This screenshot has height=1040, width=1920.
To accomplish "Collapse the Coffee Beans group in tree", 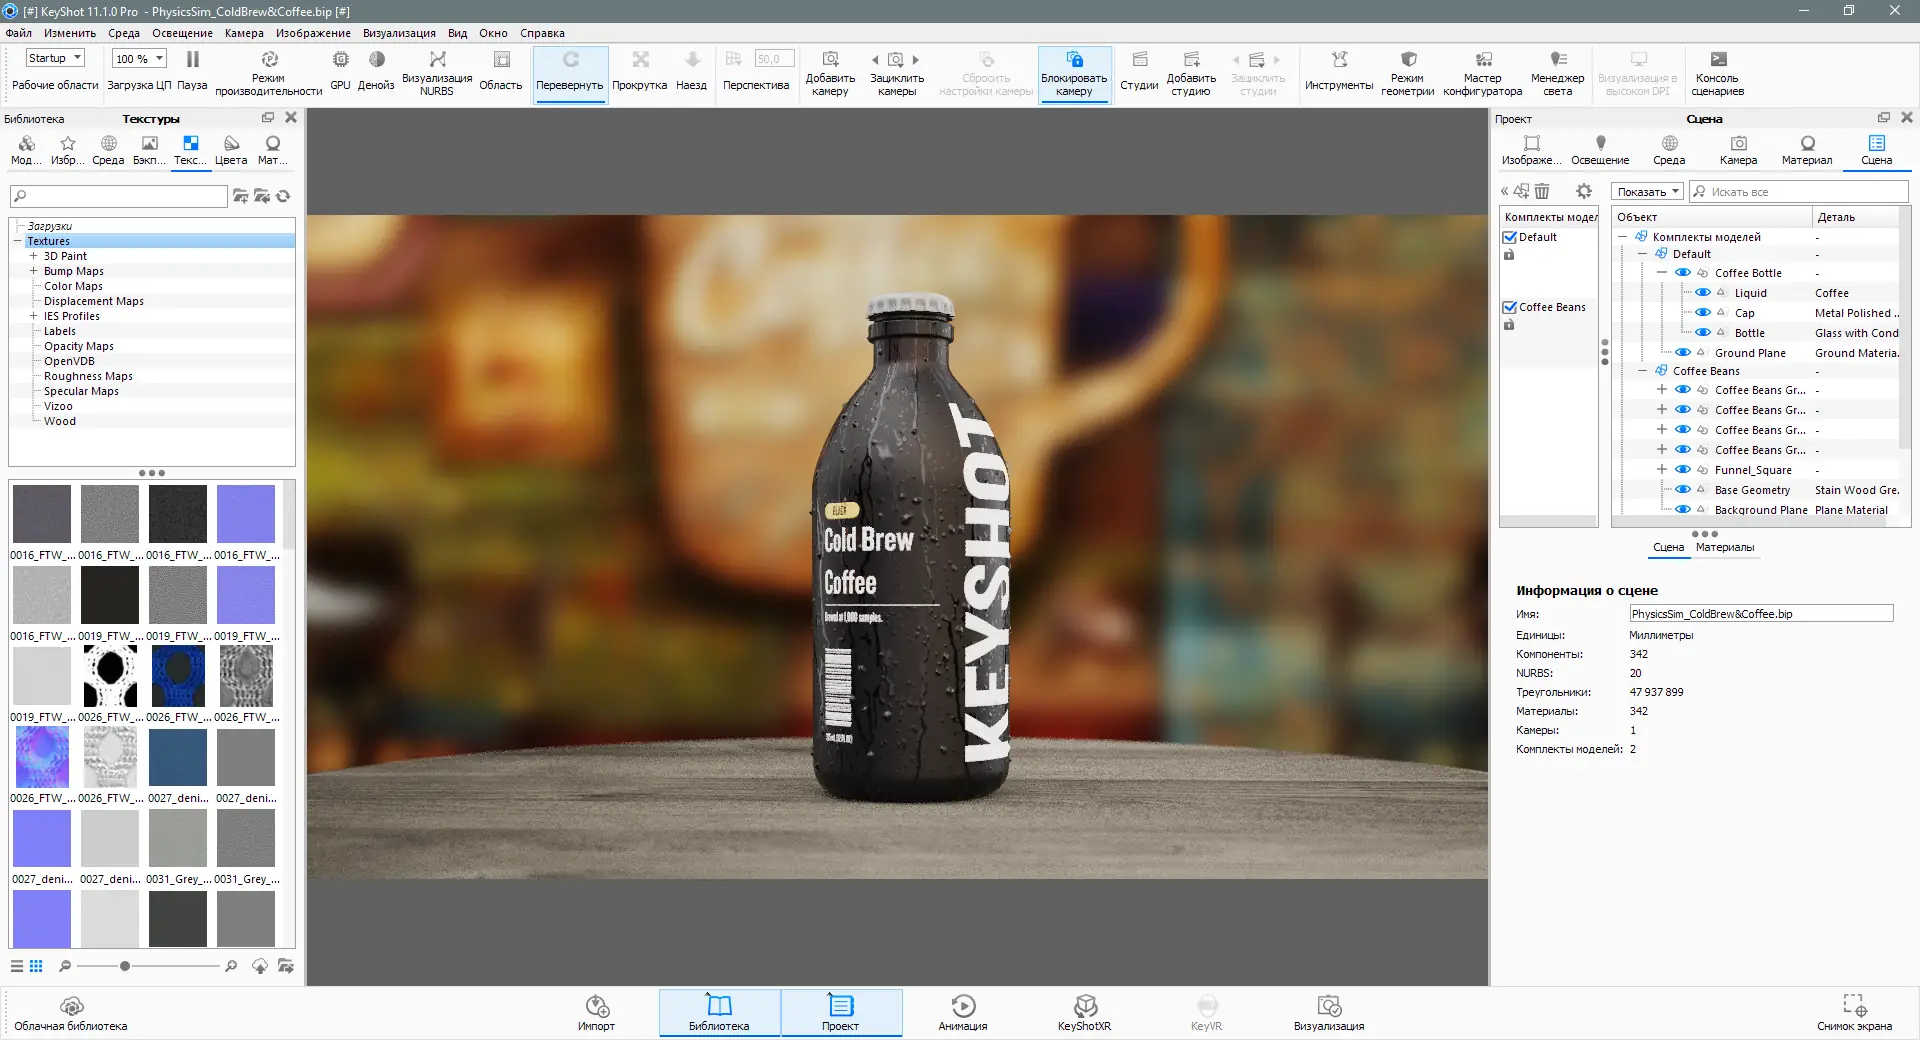I will [x=1642, y=371].
